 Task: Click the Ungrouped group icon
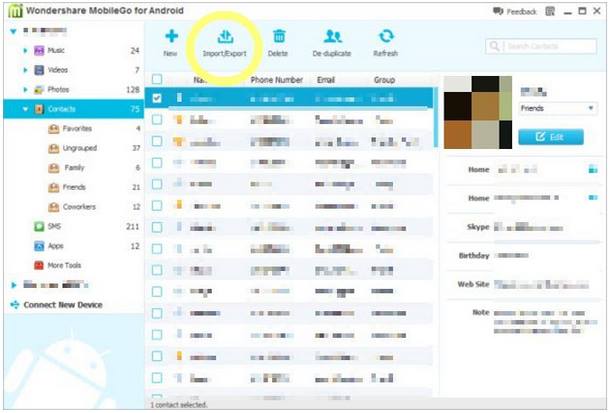pos(53,148)
